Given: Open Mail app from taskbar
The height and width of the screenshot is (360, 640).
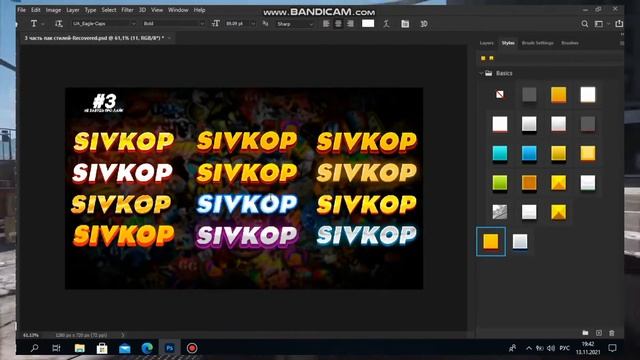Looking at the screenshot, I should 124,348.
